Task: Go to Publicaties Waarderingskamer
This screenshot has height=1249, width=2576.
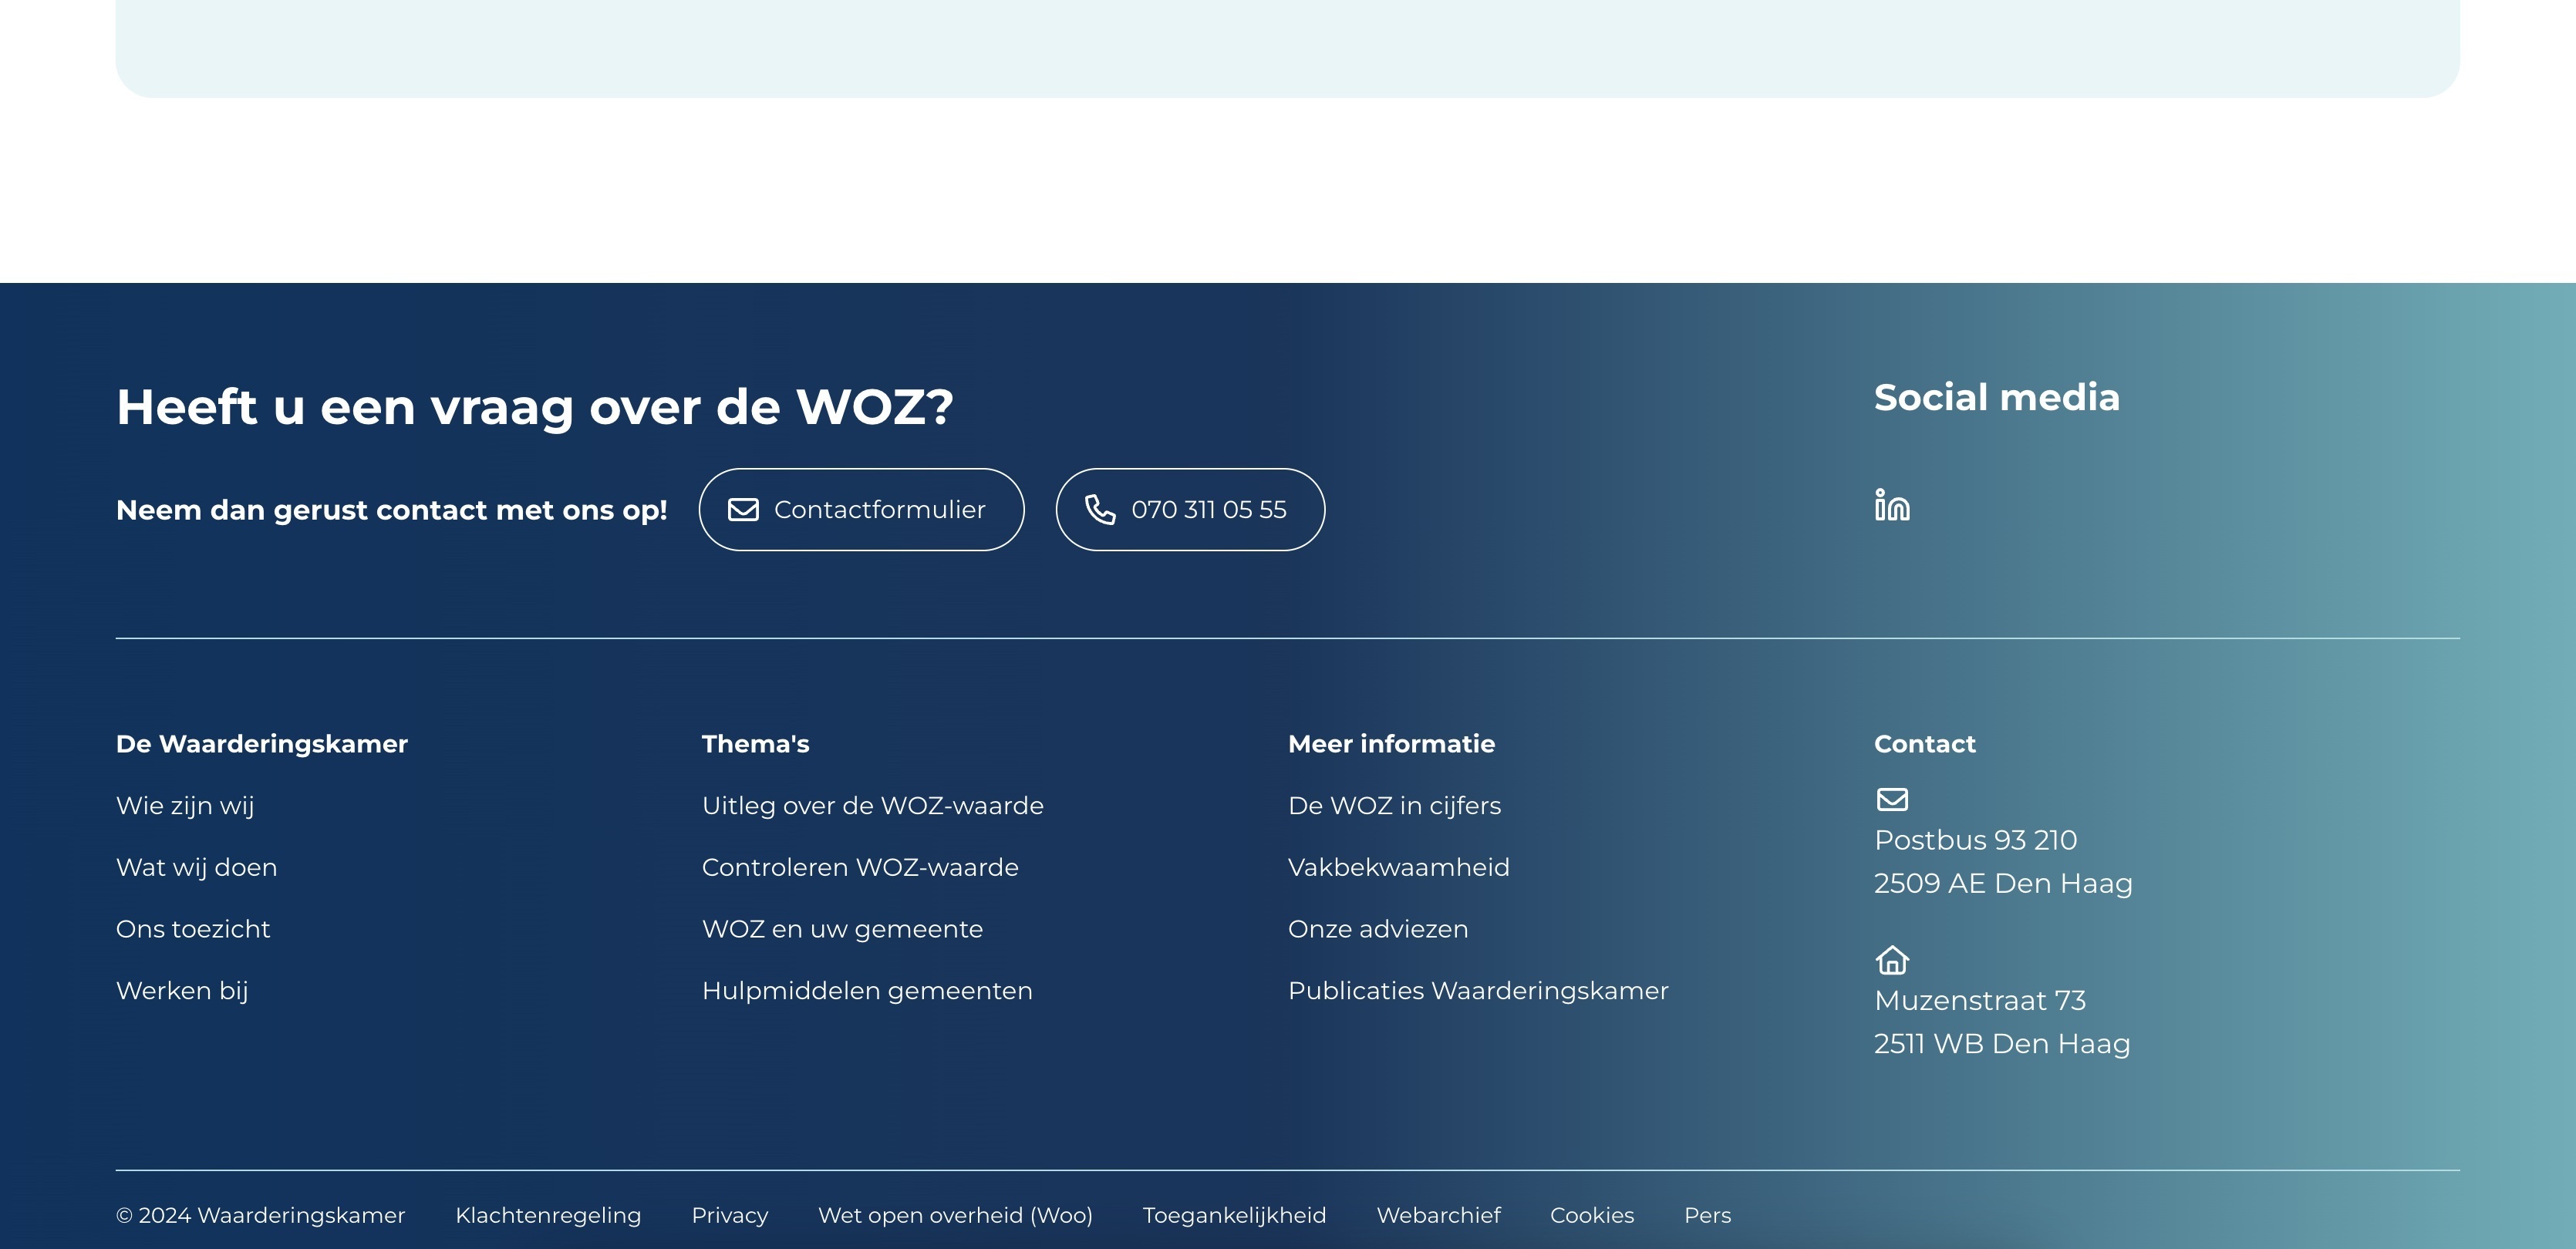Action: [x=1478, y=991]
